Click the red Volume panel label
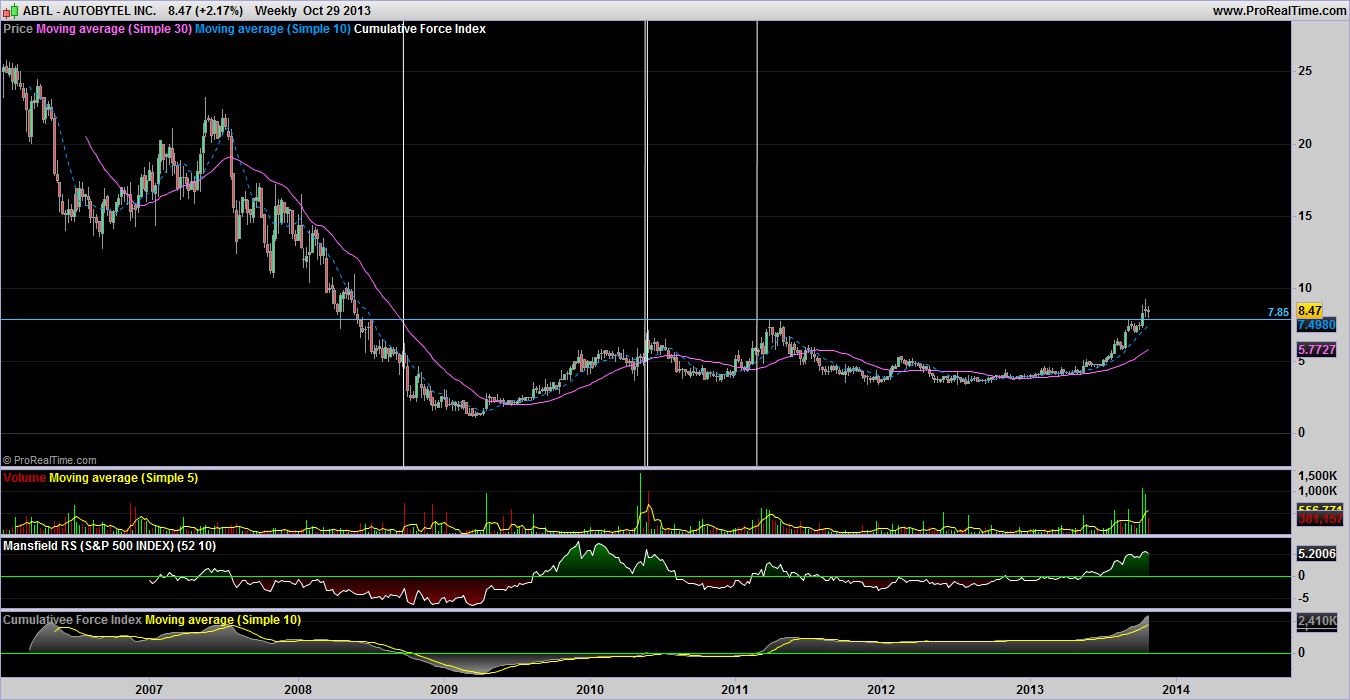This screenshot has height=700, width=1350. [x=24, y=478]
